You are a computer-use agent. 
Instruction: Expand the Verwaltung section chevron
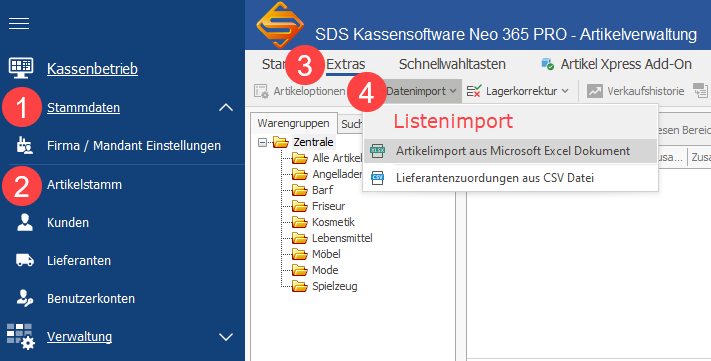226,337
